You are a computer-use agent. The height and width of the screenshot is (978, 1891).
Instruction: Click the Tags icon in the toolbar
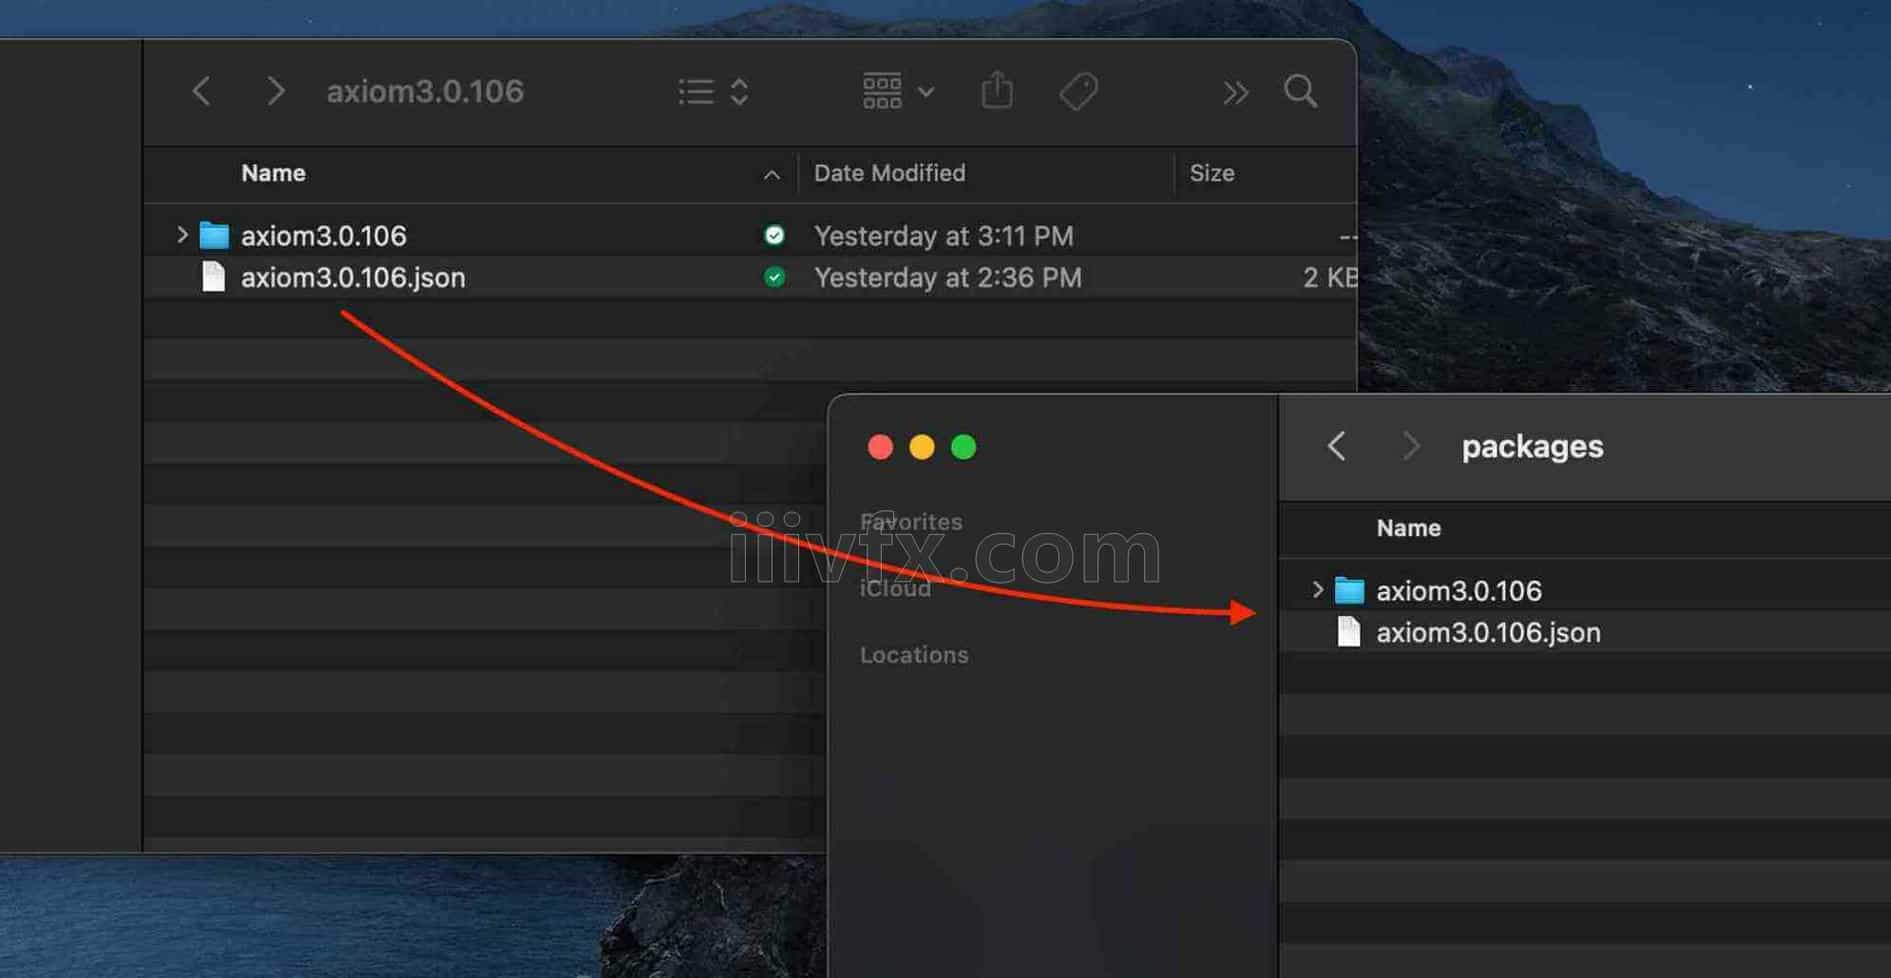1079,92
